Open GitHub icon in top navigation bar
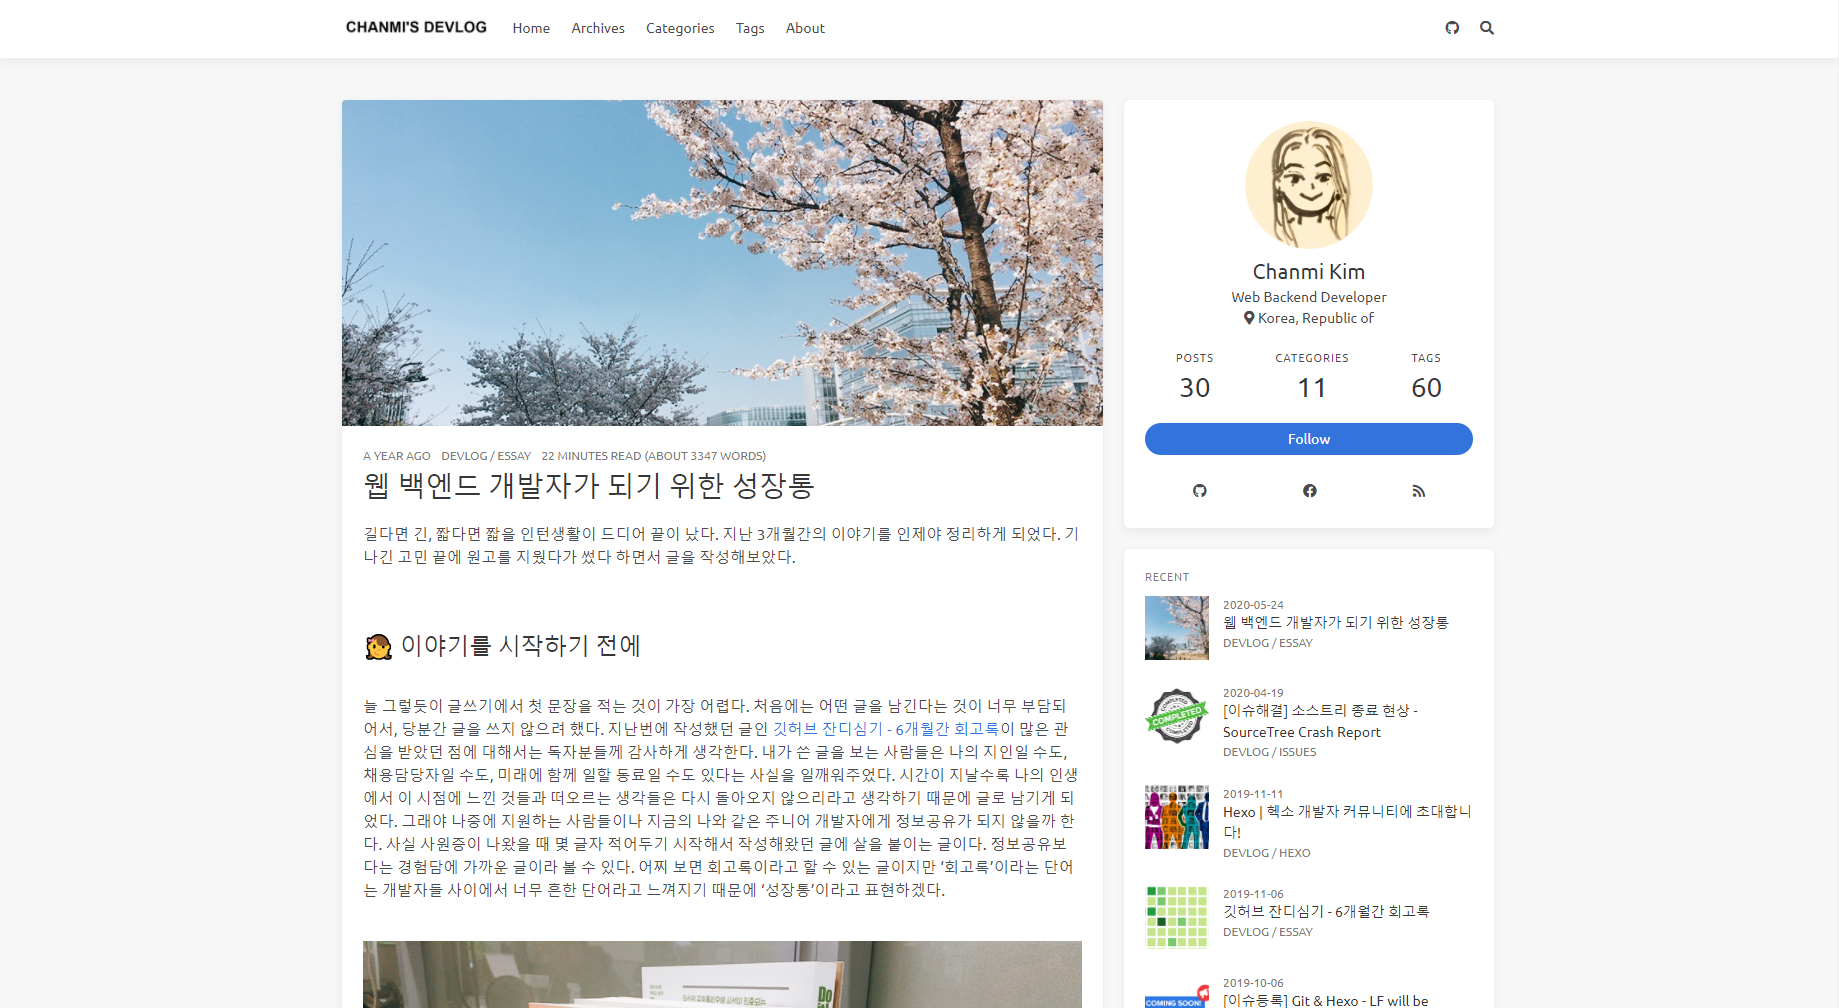The width and height of the screenshot is (1839, 1008). click(x=1452, y=28)
